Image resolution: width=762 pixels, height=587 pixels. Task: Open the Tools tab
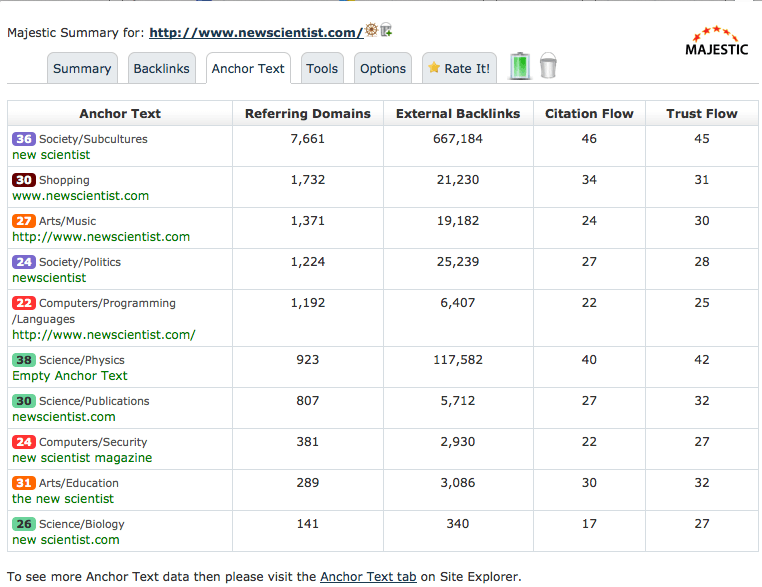(322, 69)
